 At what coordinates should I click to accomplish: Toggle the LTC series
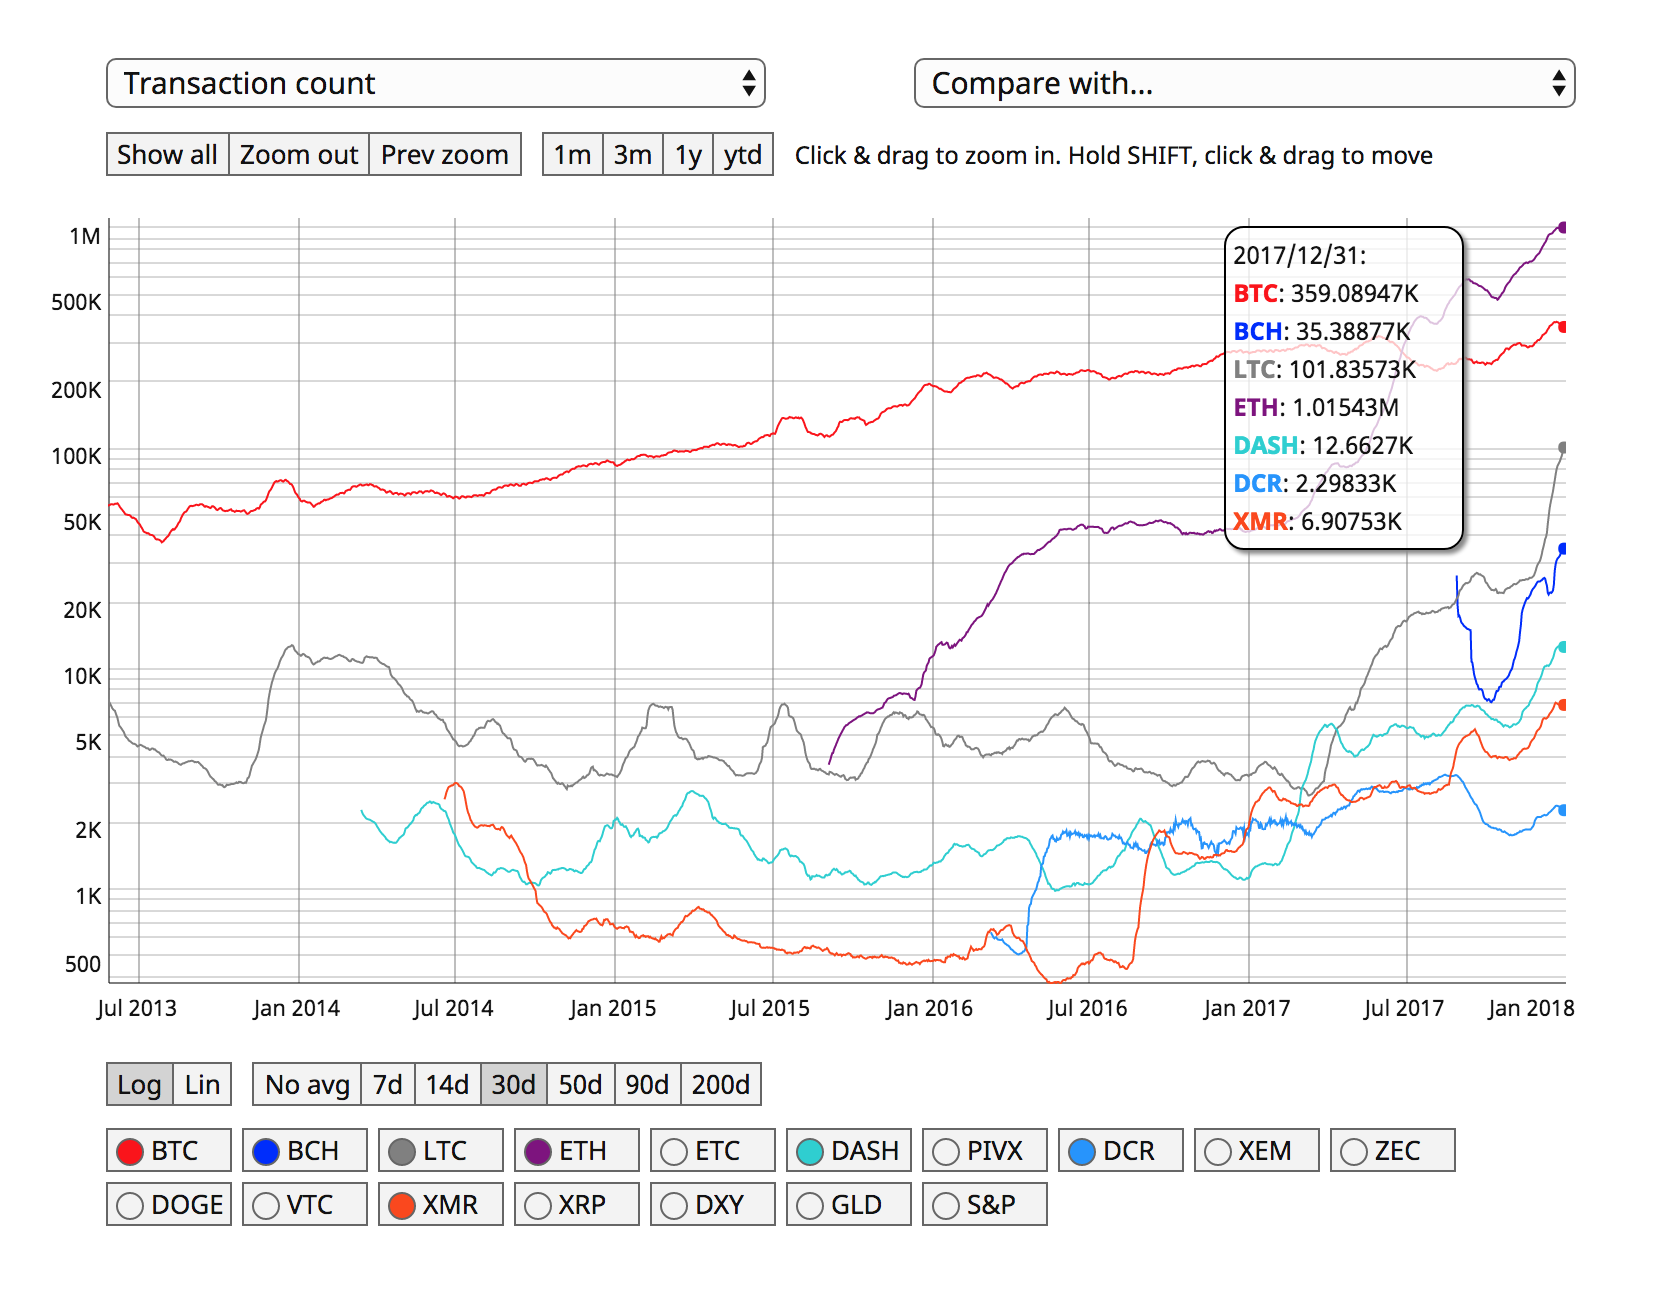[x=441, y=1150]
